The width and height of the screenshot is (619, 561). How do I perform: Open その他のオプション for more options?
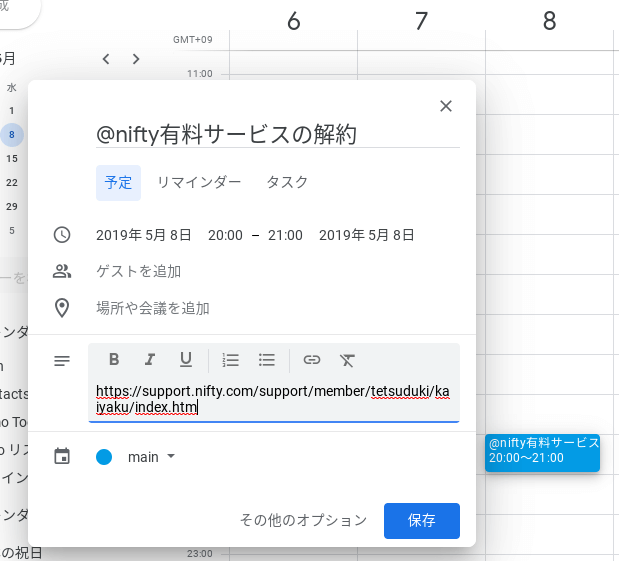(x=304, y=520)
